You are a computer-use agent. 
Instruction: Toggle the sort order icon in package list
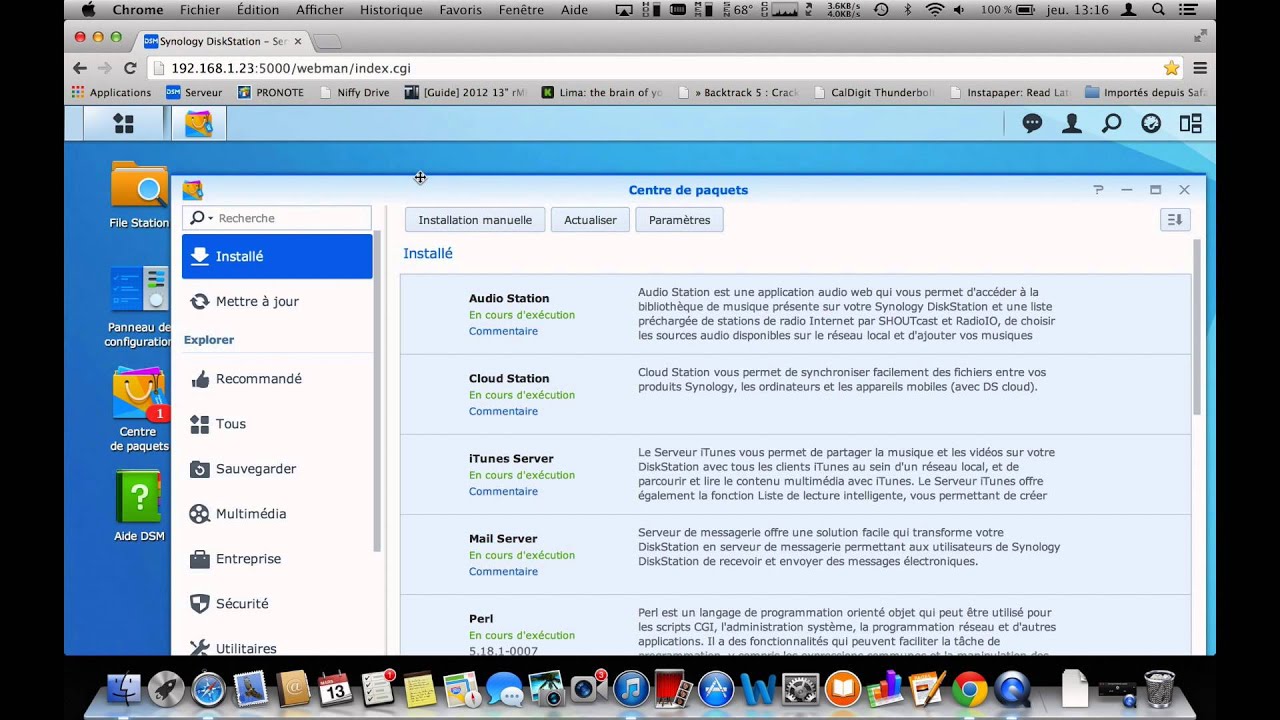click(x=1175, y=220)
